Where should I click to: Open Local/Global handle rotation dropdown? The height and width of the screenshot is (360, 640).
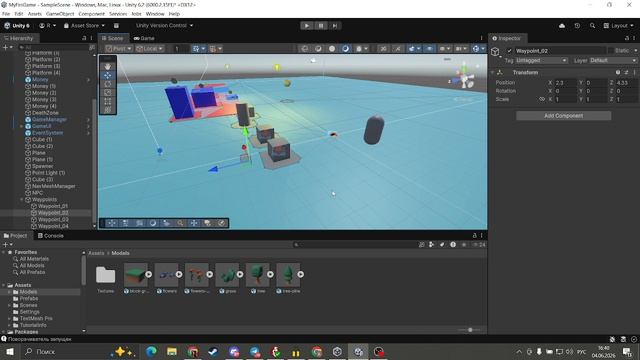[149, 49]
